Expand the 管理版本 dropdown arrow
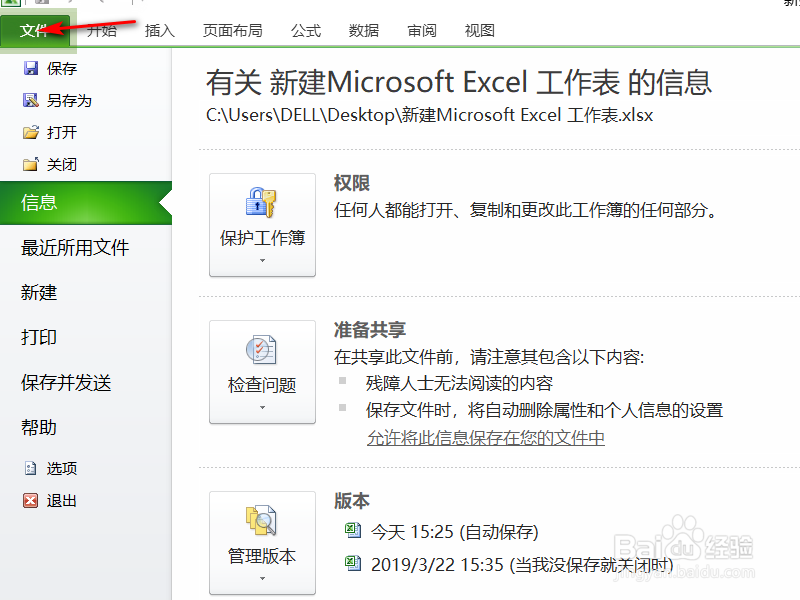The width and height of the screenshot is (800, 600). (262, 579)
